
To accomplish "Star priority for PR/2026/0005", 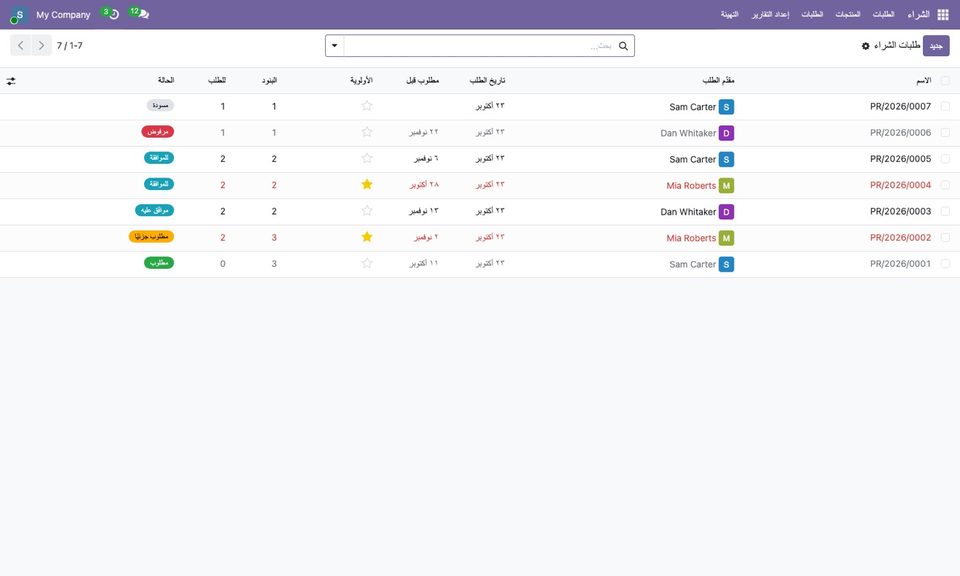I will click(x=367, y=158).
